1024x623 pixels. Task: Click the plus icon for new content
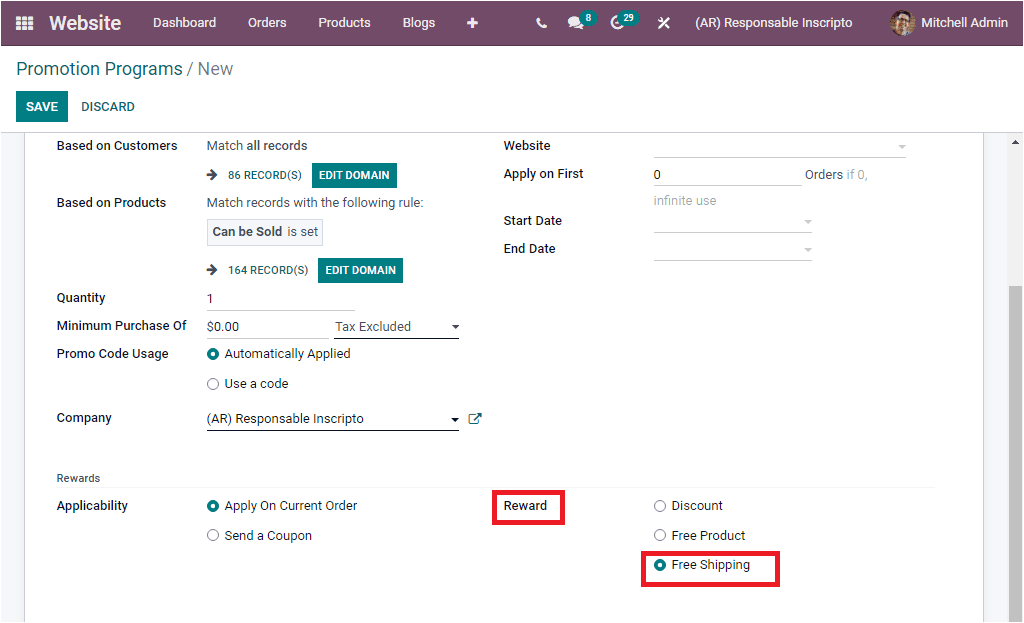(471, 22)
